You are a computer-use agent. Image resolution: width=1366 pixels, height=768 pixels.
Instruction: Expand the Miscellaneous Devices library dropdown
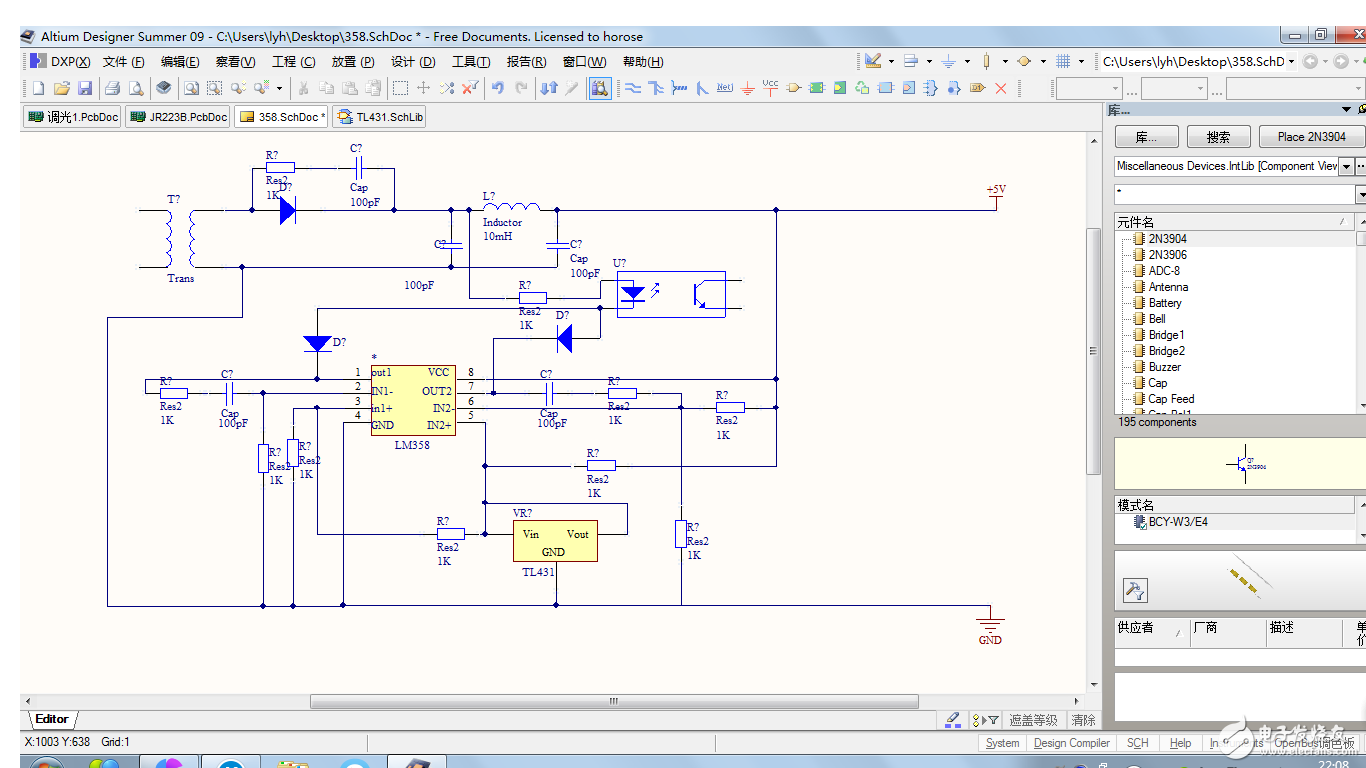(x=1346, y=166)
